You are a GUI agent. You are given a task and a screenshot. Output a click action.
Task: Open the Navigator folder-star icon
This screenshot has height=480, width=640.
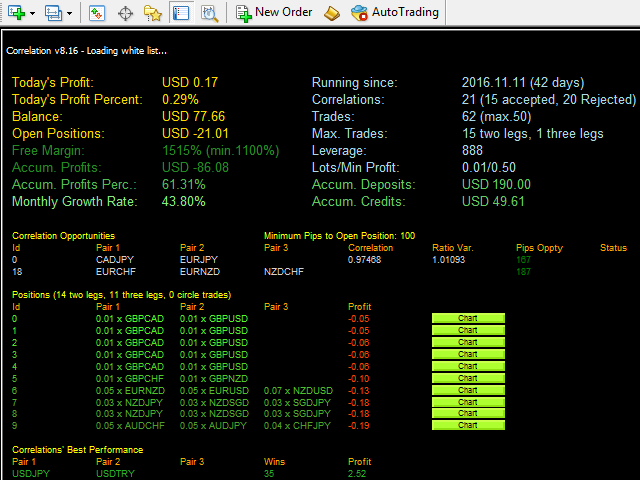tap(153, 13)
